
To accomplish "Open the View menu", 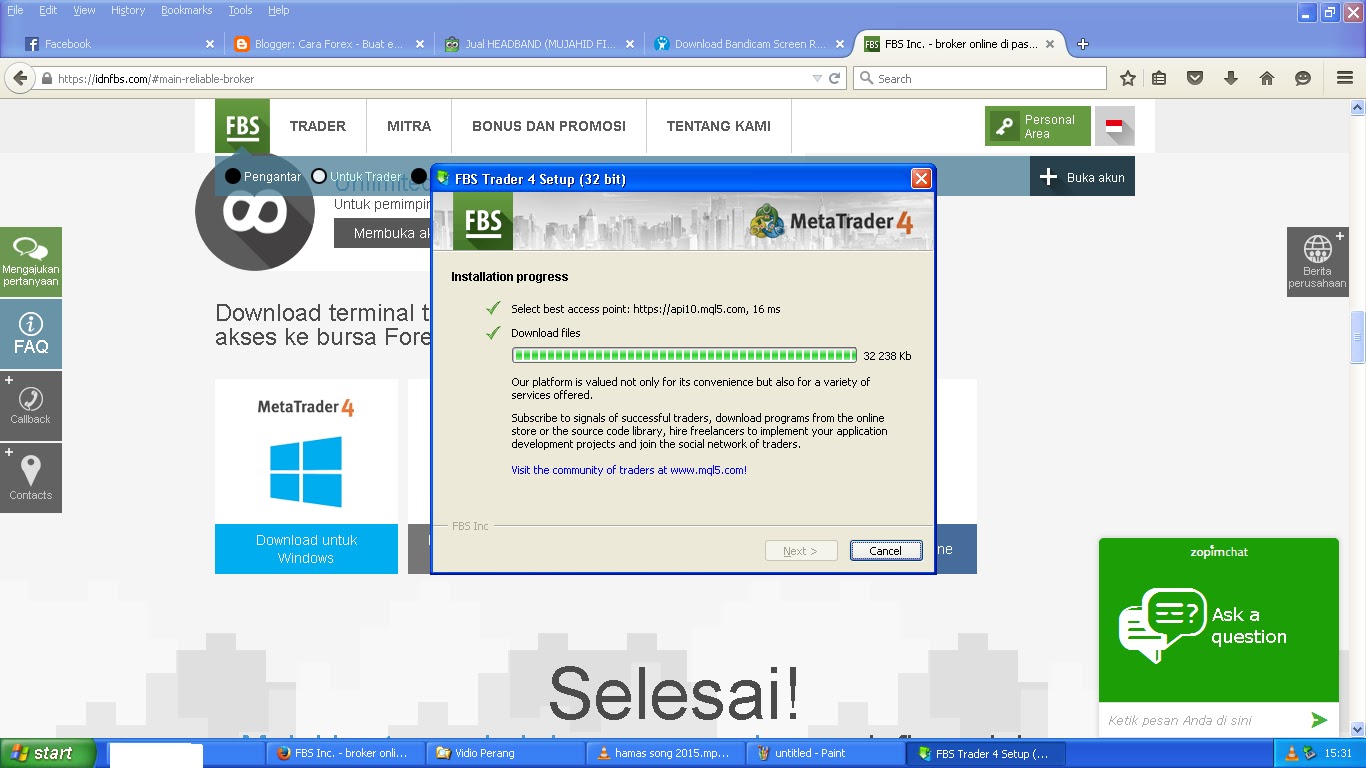I will click(x=84, y=10).
